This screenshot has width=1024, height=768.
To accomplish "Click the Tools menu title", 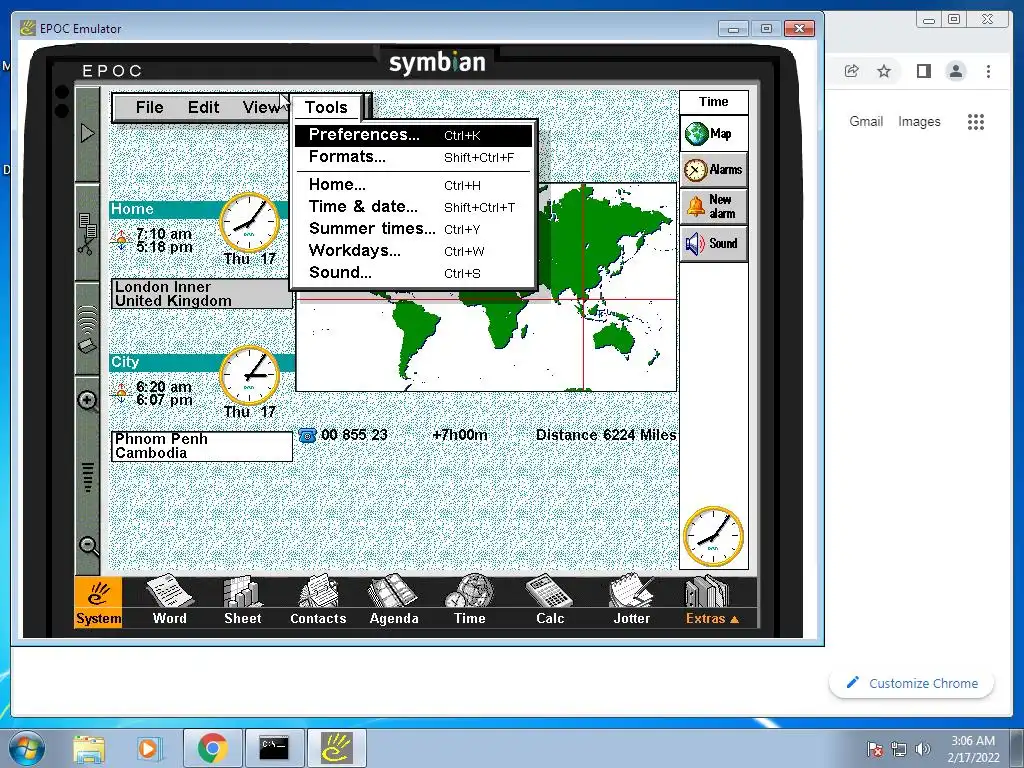I will click(x=326, y=108).
